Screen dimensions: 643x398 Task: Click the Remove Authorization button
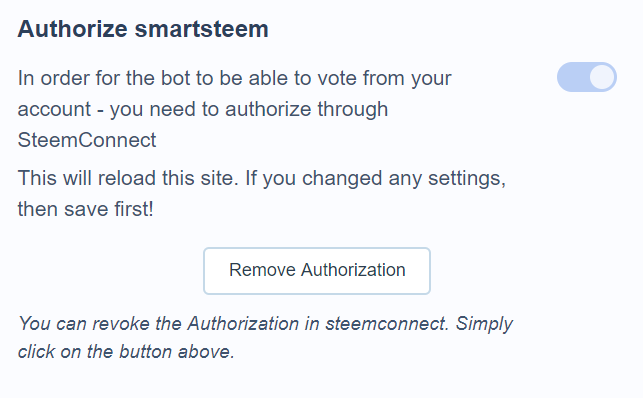pyautogui.click(x=317, y=271)
